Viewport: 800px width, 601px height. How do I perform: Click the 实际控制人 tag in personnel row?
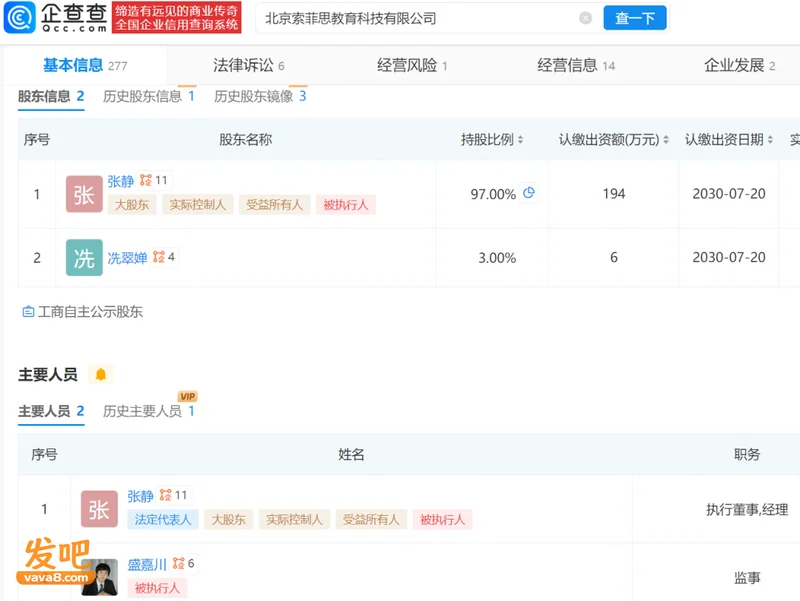coord(294,519)
